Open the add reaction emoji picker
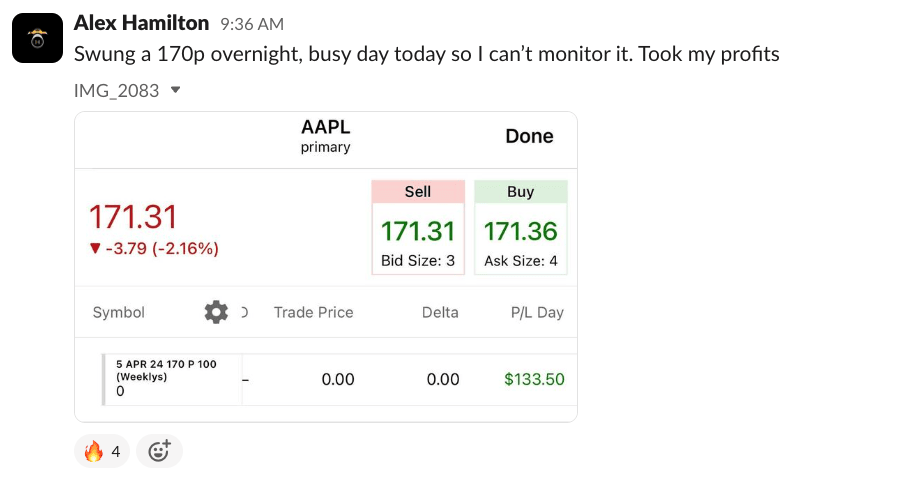The height and width of the screenshot is (478, 922). pyautogui.click(x=159, y=451)
